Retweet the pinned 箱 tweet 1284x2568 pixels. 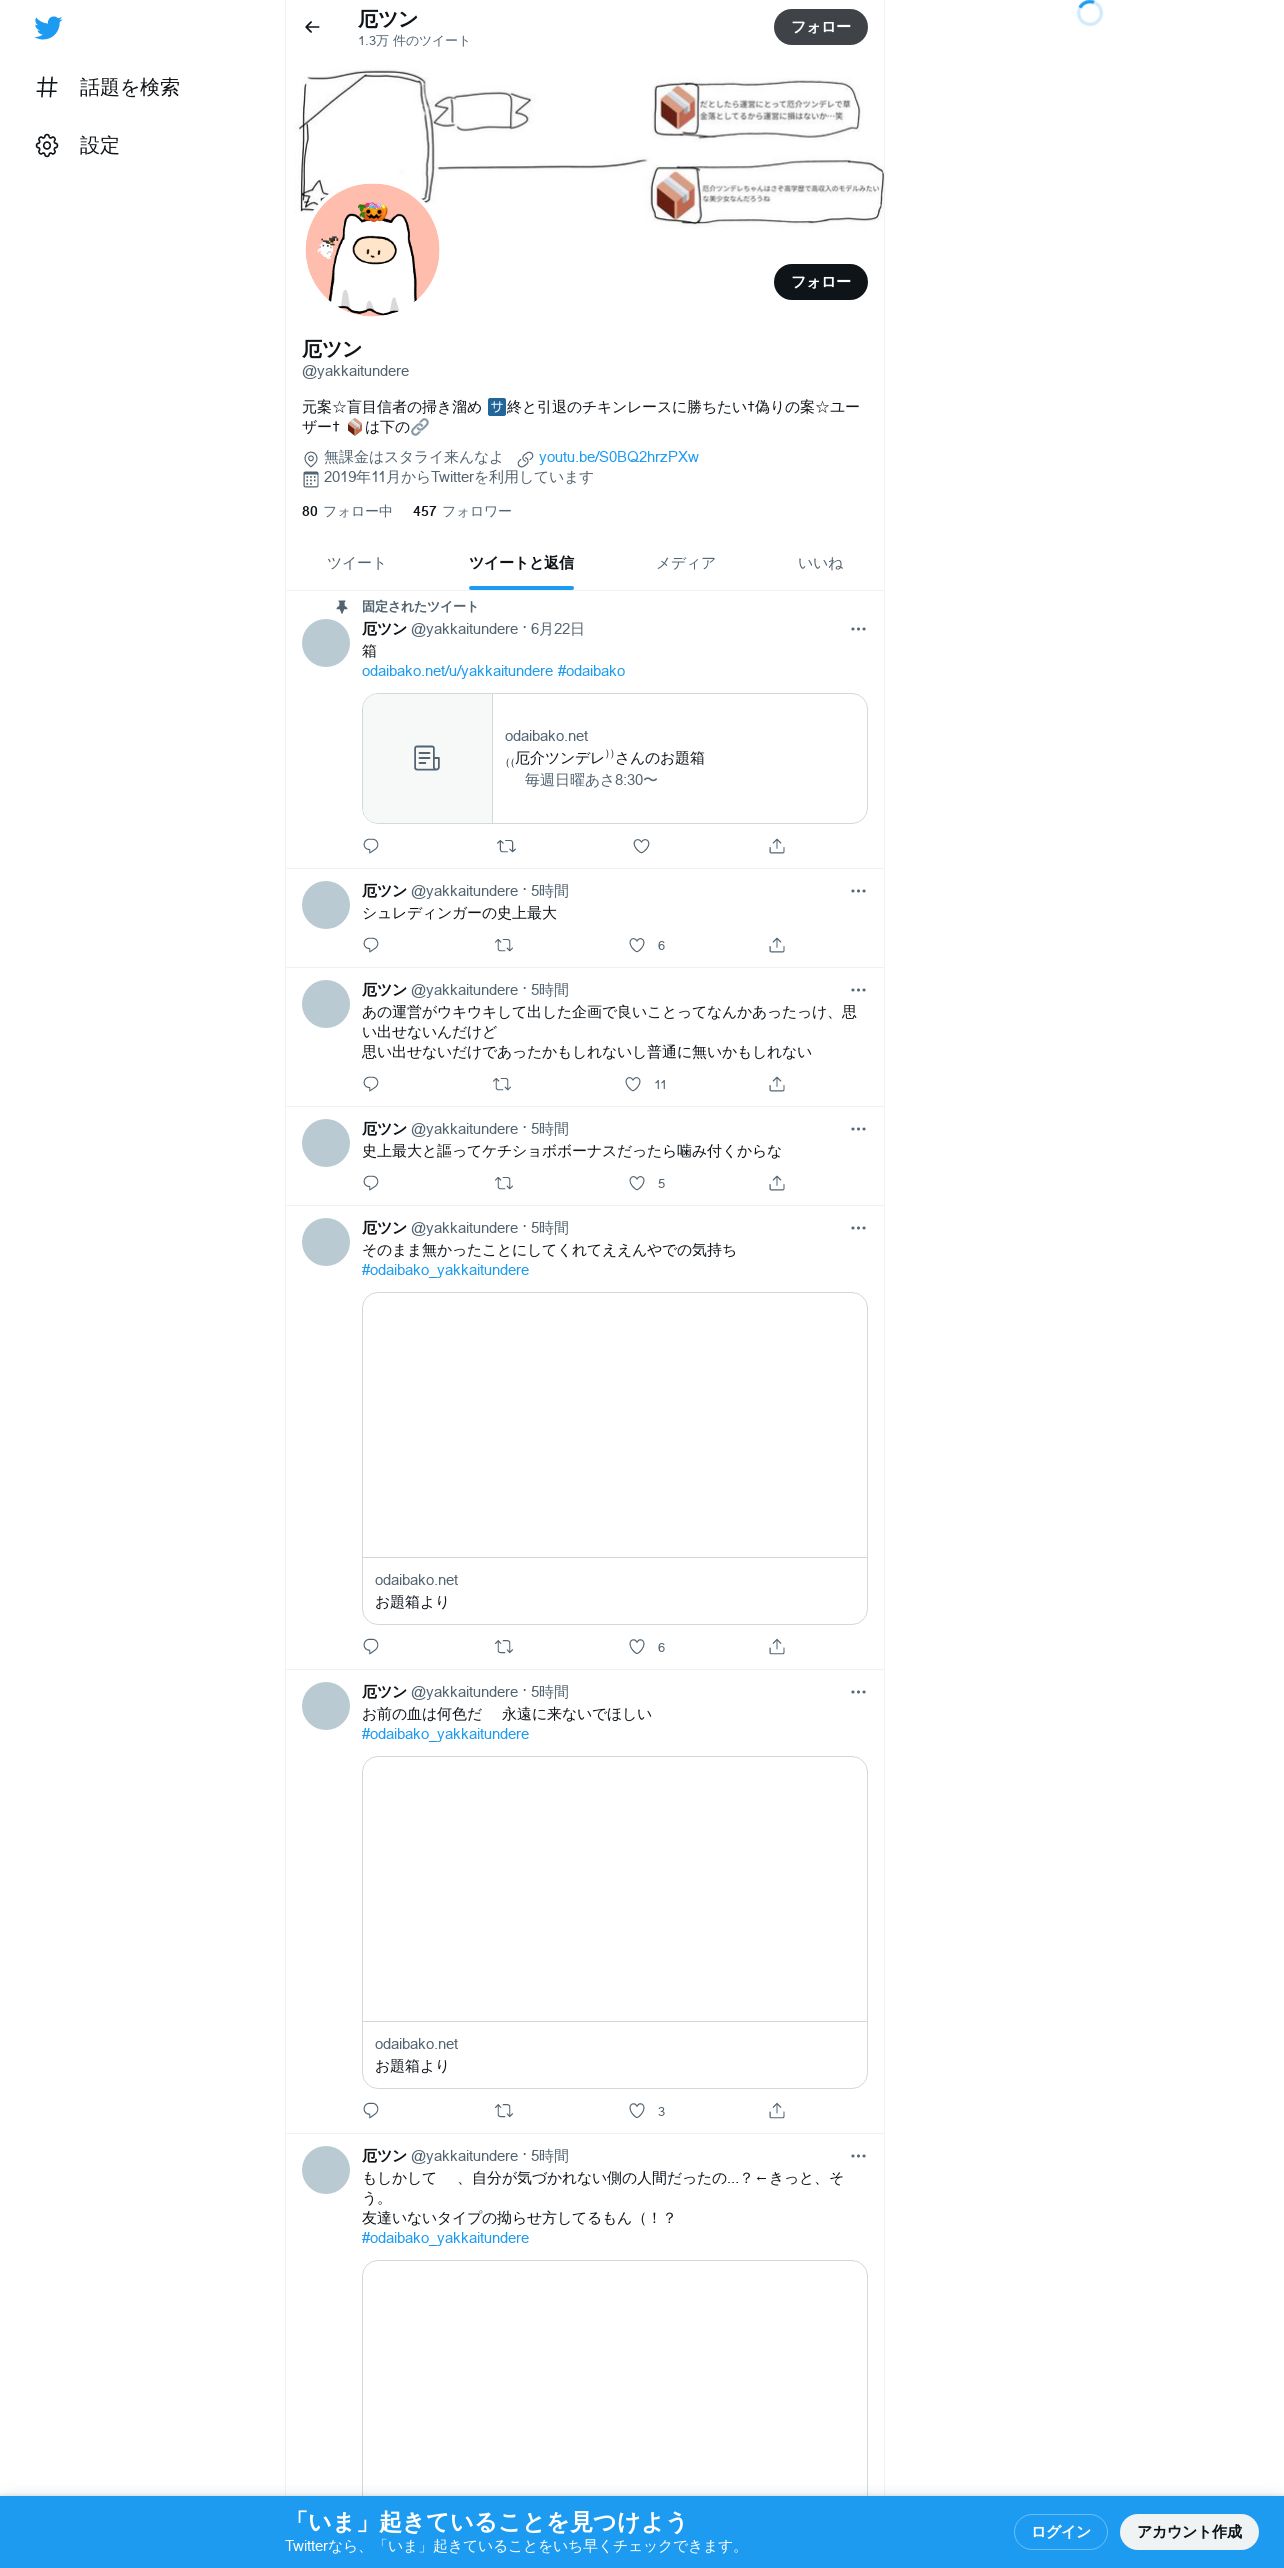506,846
